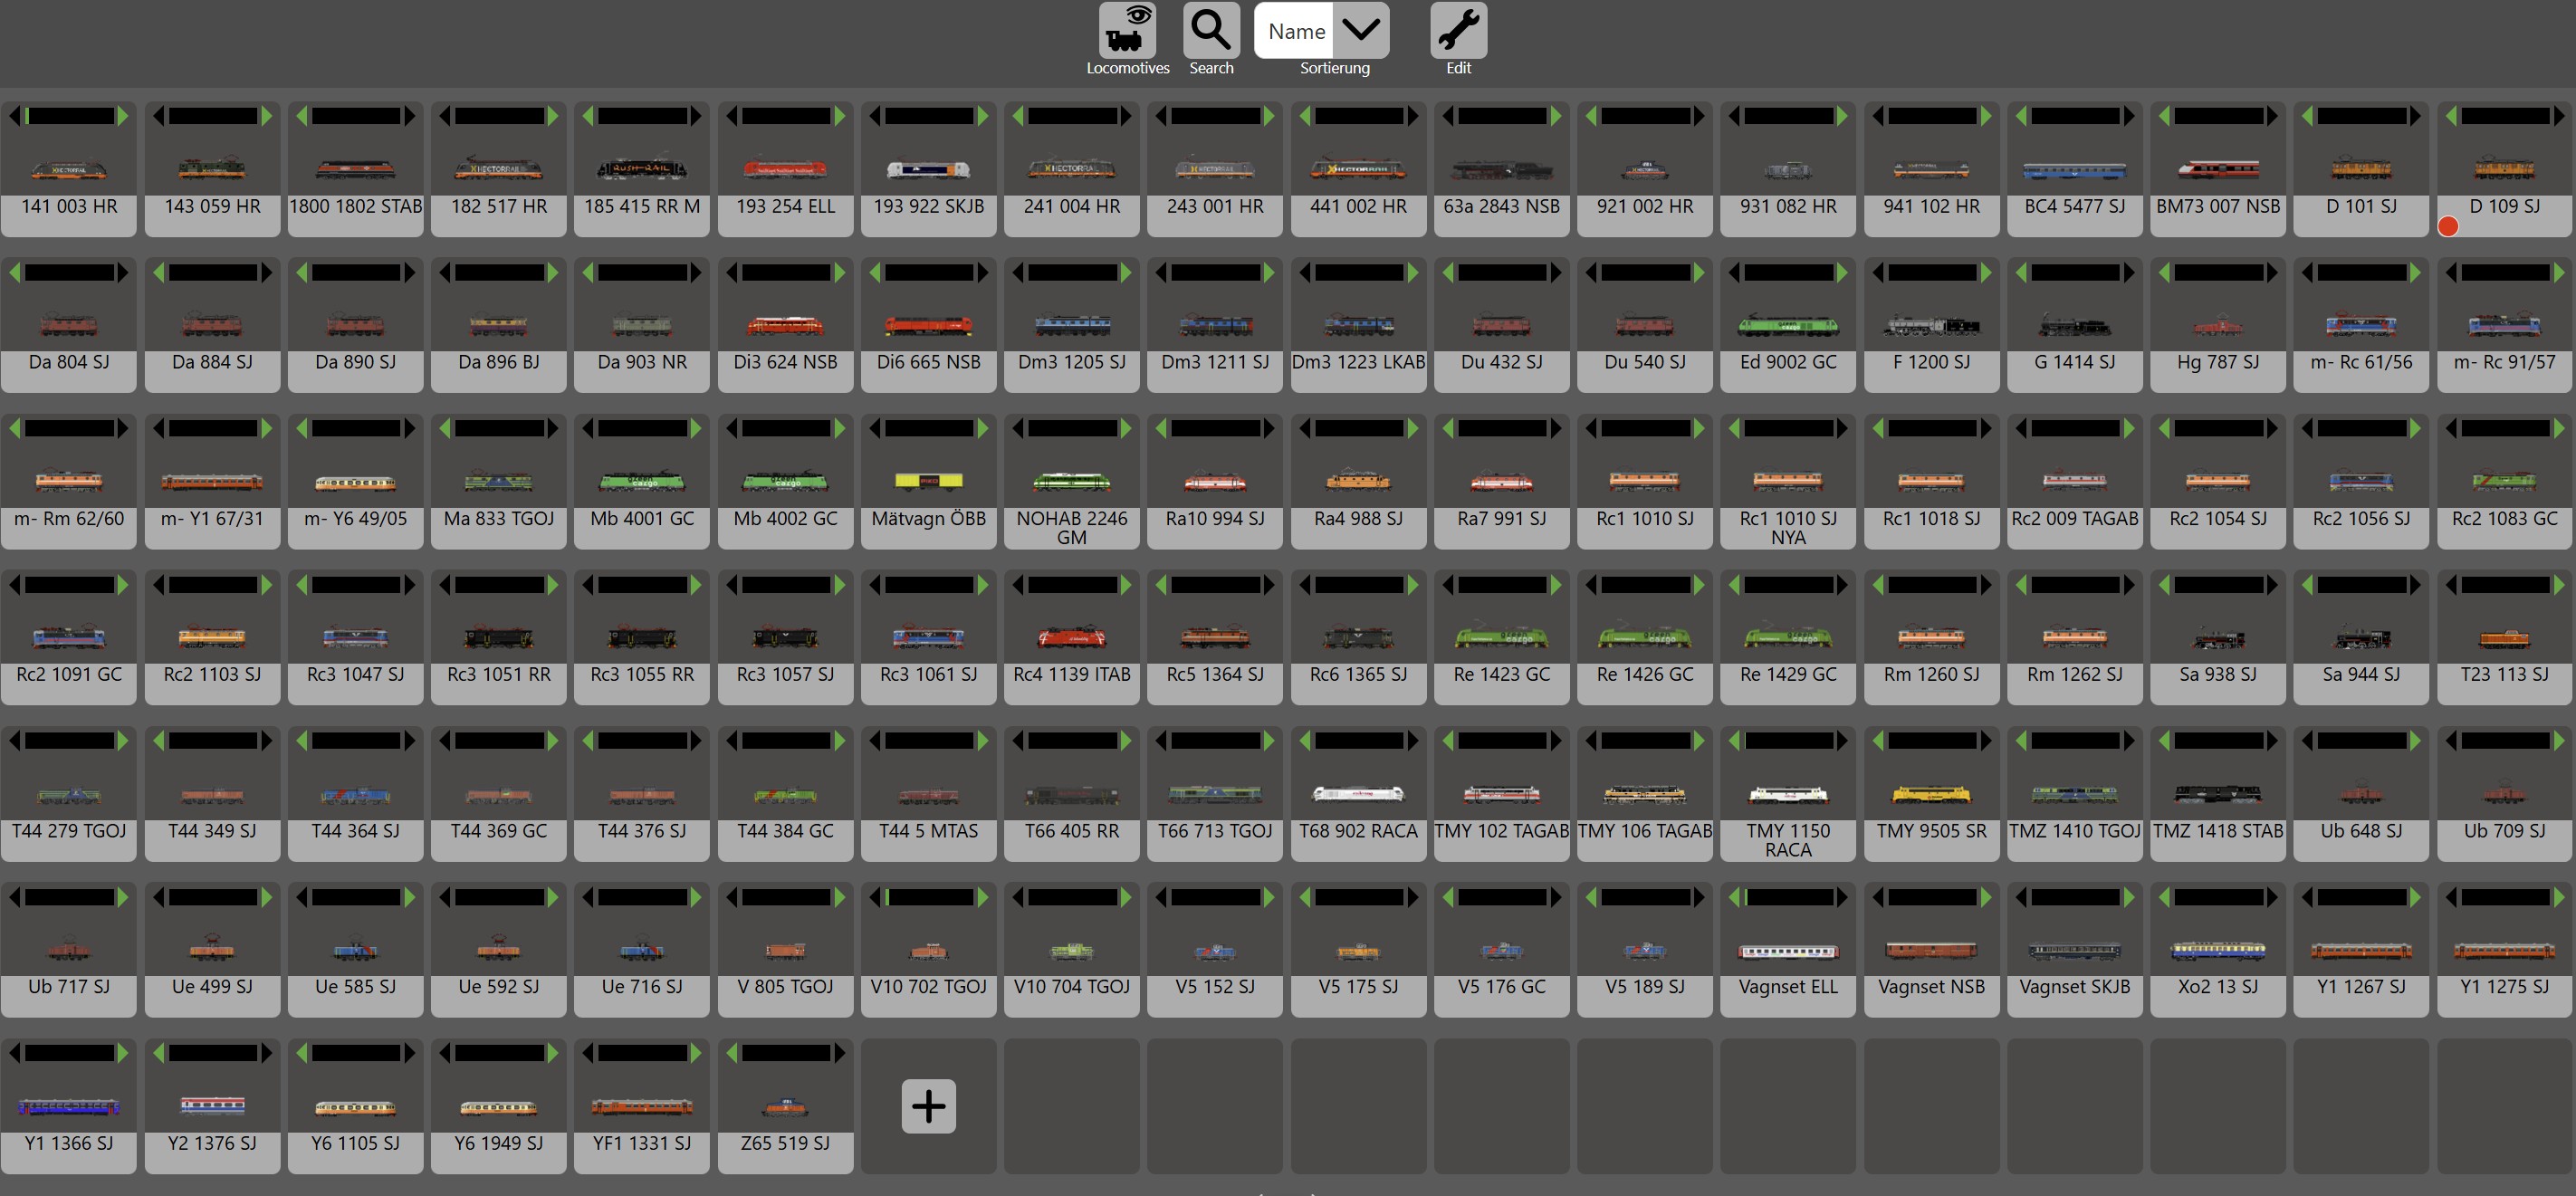Select the NOHAB 2246 GM locomotive image
The width and height of the screenshot is (2576, 1196).
pyautogui.click(x=1071, y=481)
